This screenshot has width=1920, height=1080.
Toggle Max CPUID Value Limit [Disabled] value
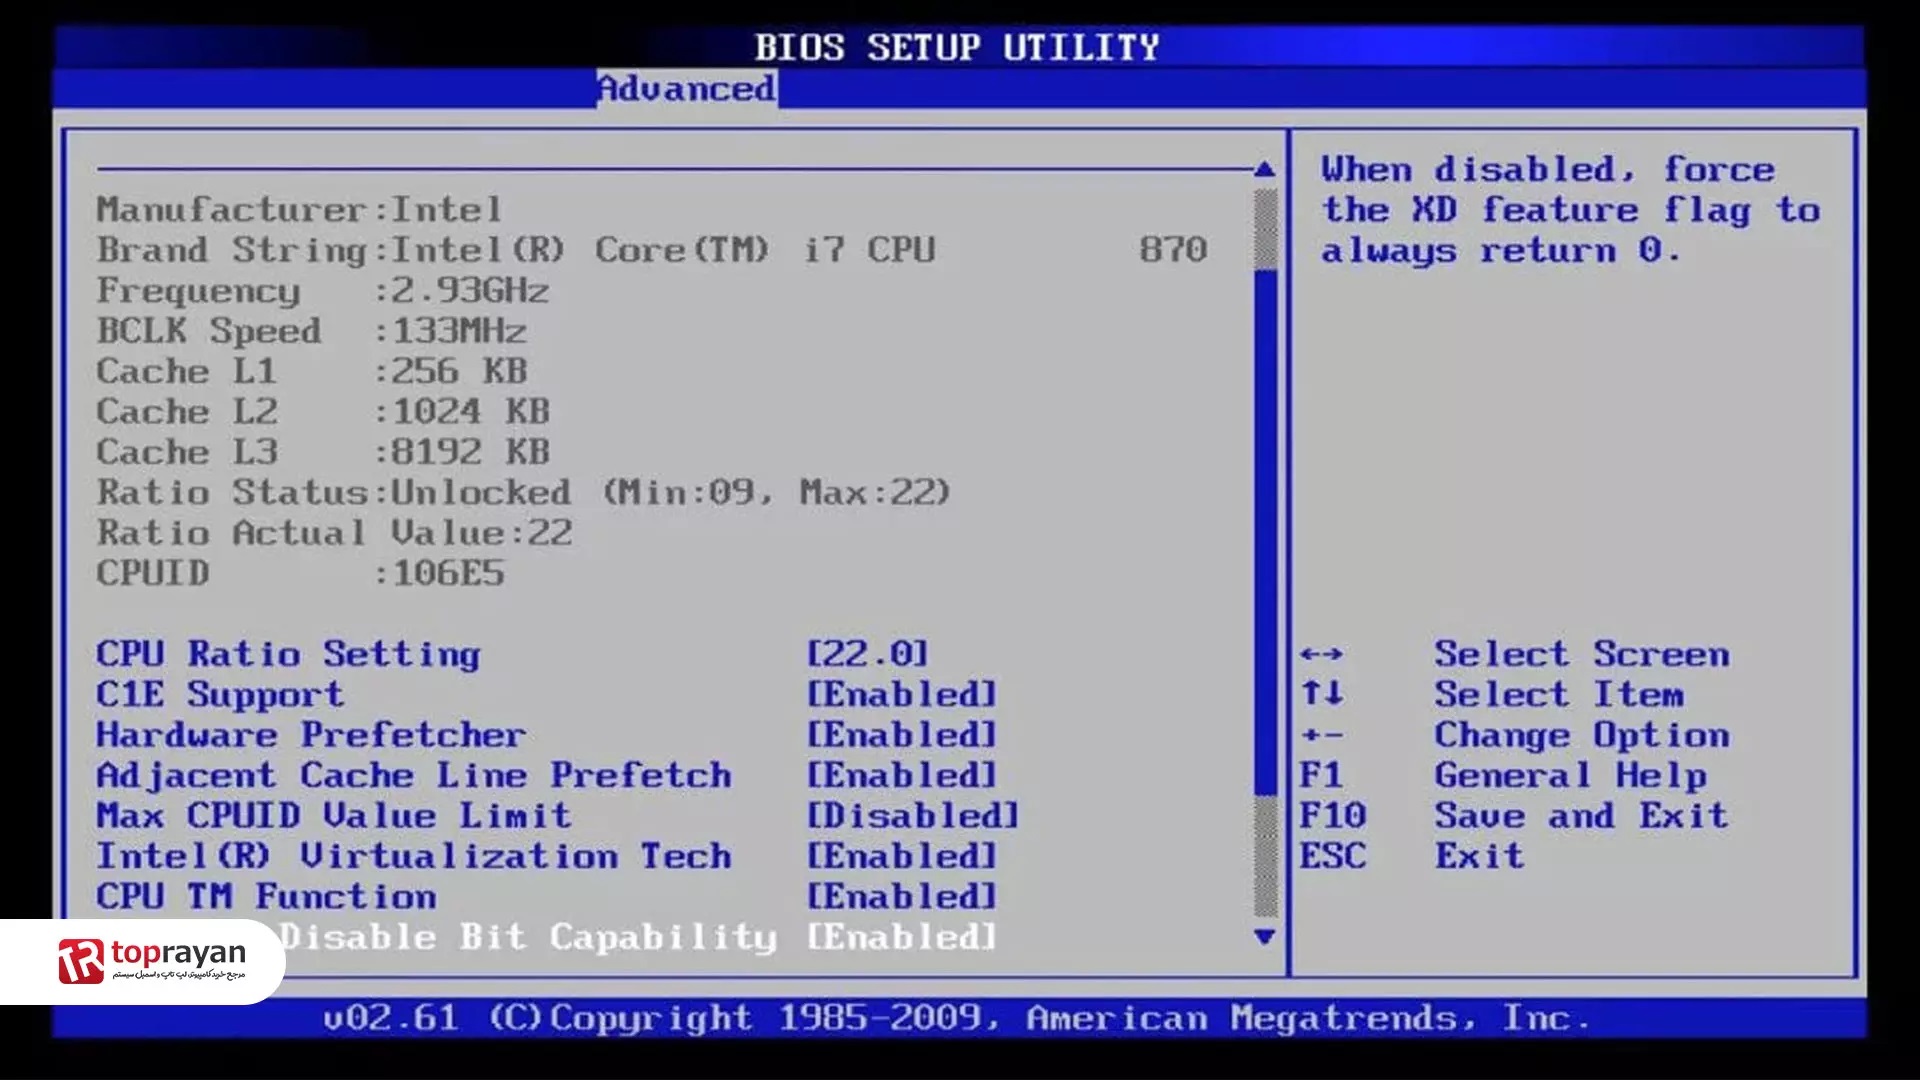pyautogui.click(x=913, y=815)
